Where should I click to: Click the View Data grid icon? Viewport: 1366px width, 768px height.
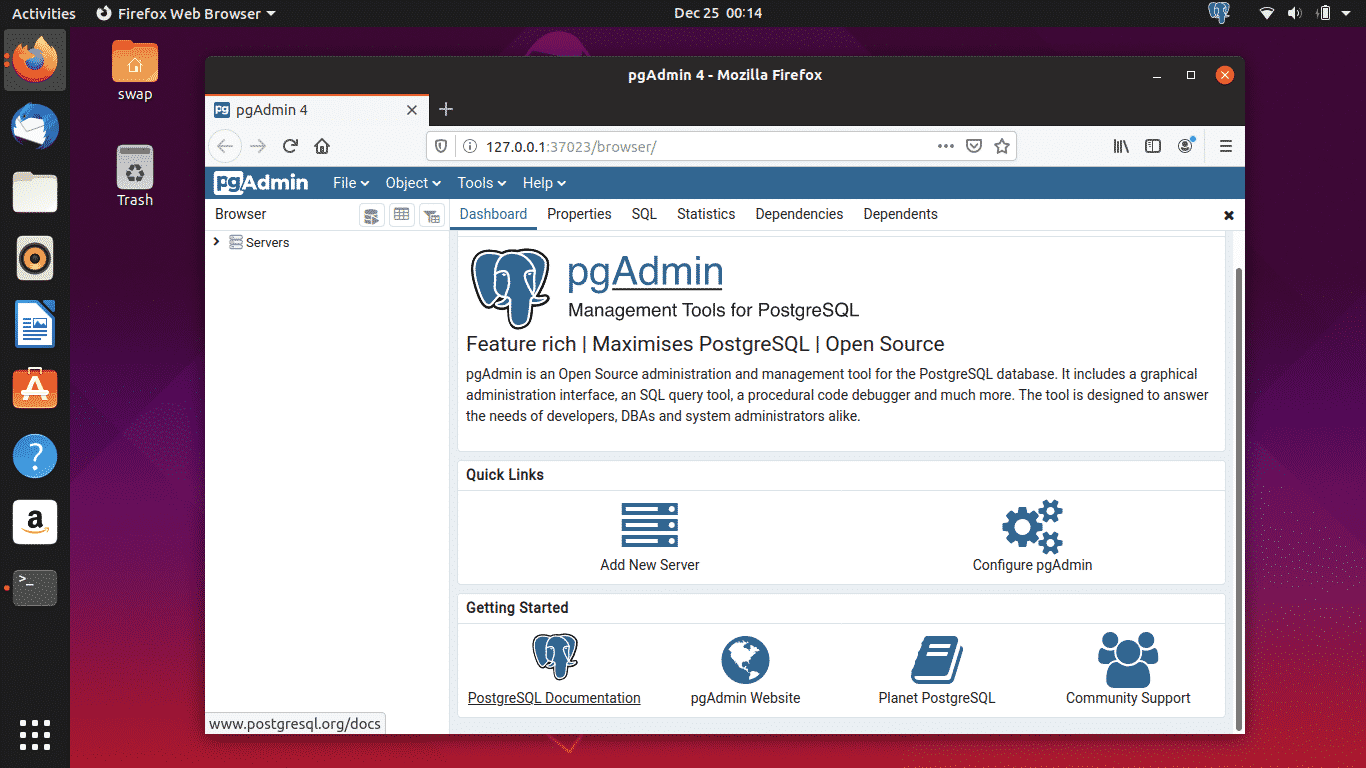(x=402, y=215)
